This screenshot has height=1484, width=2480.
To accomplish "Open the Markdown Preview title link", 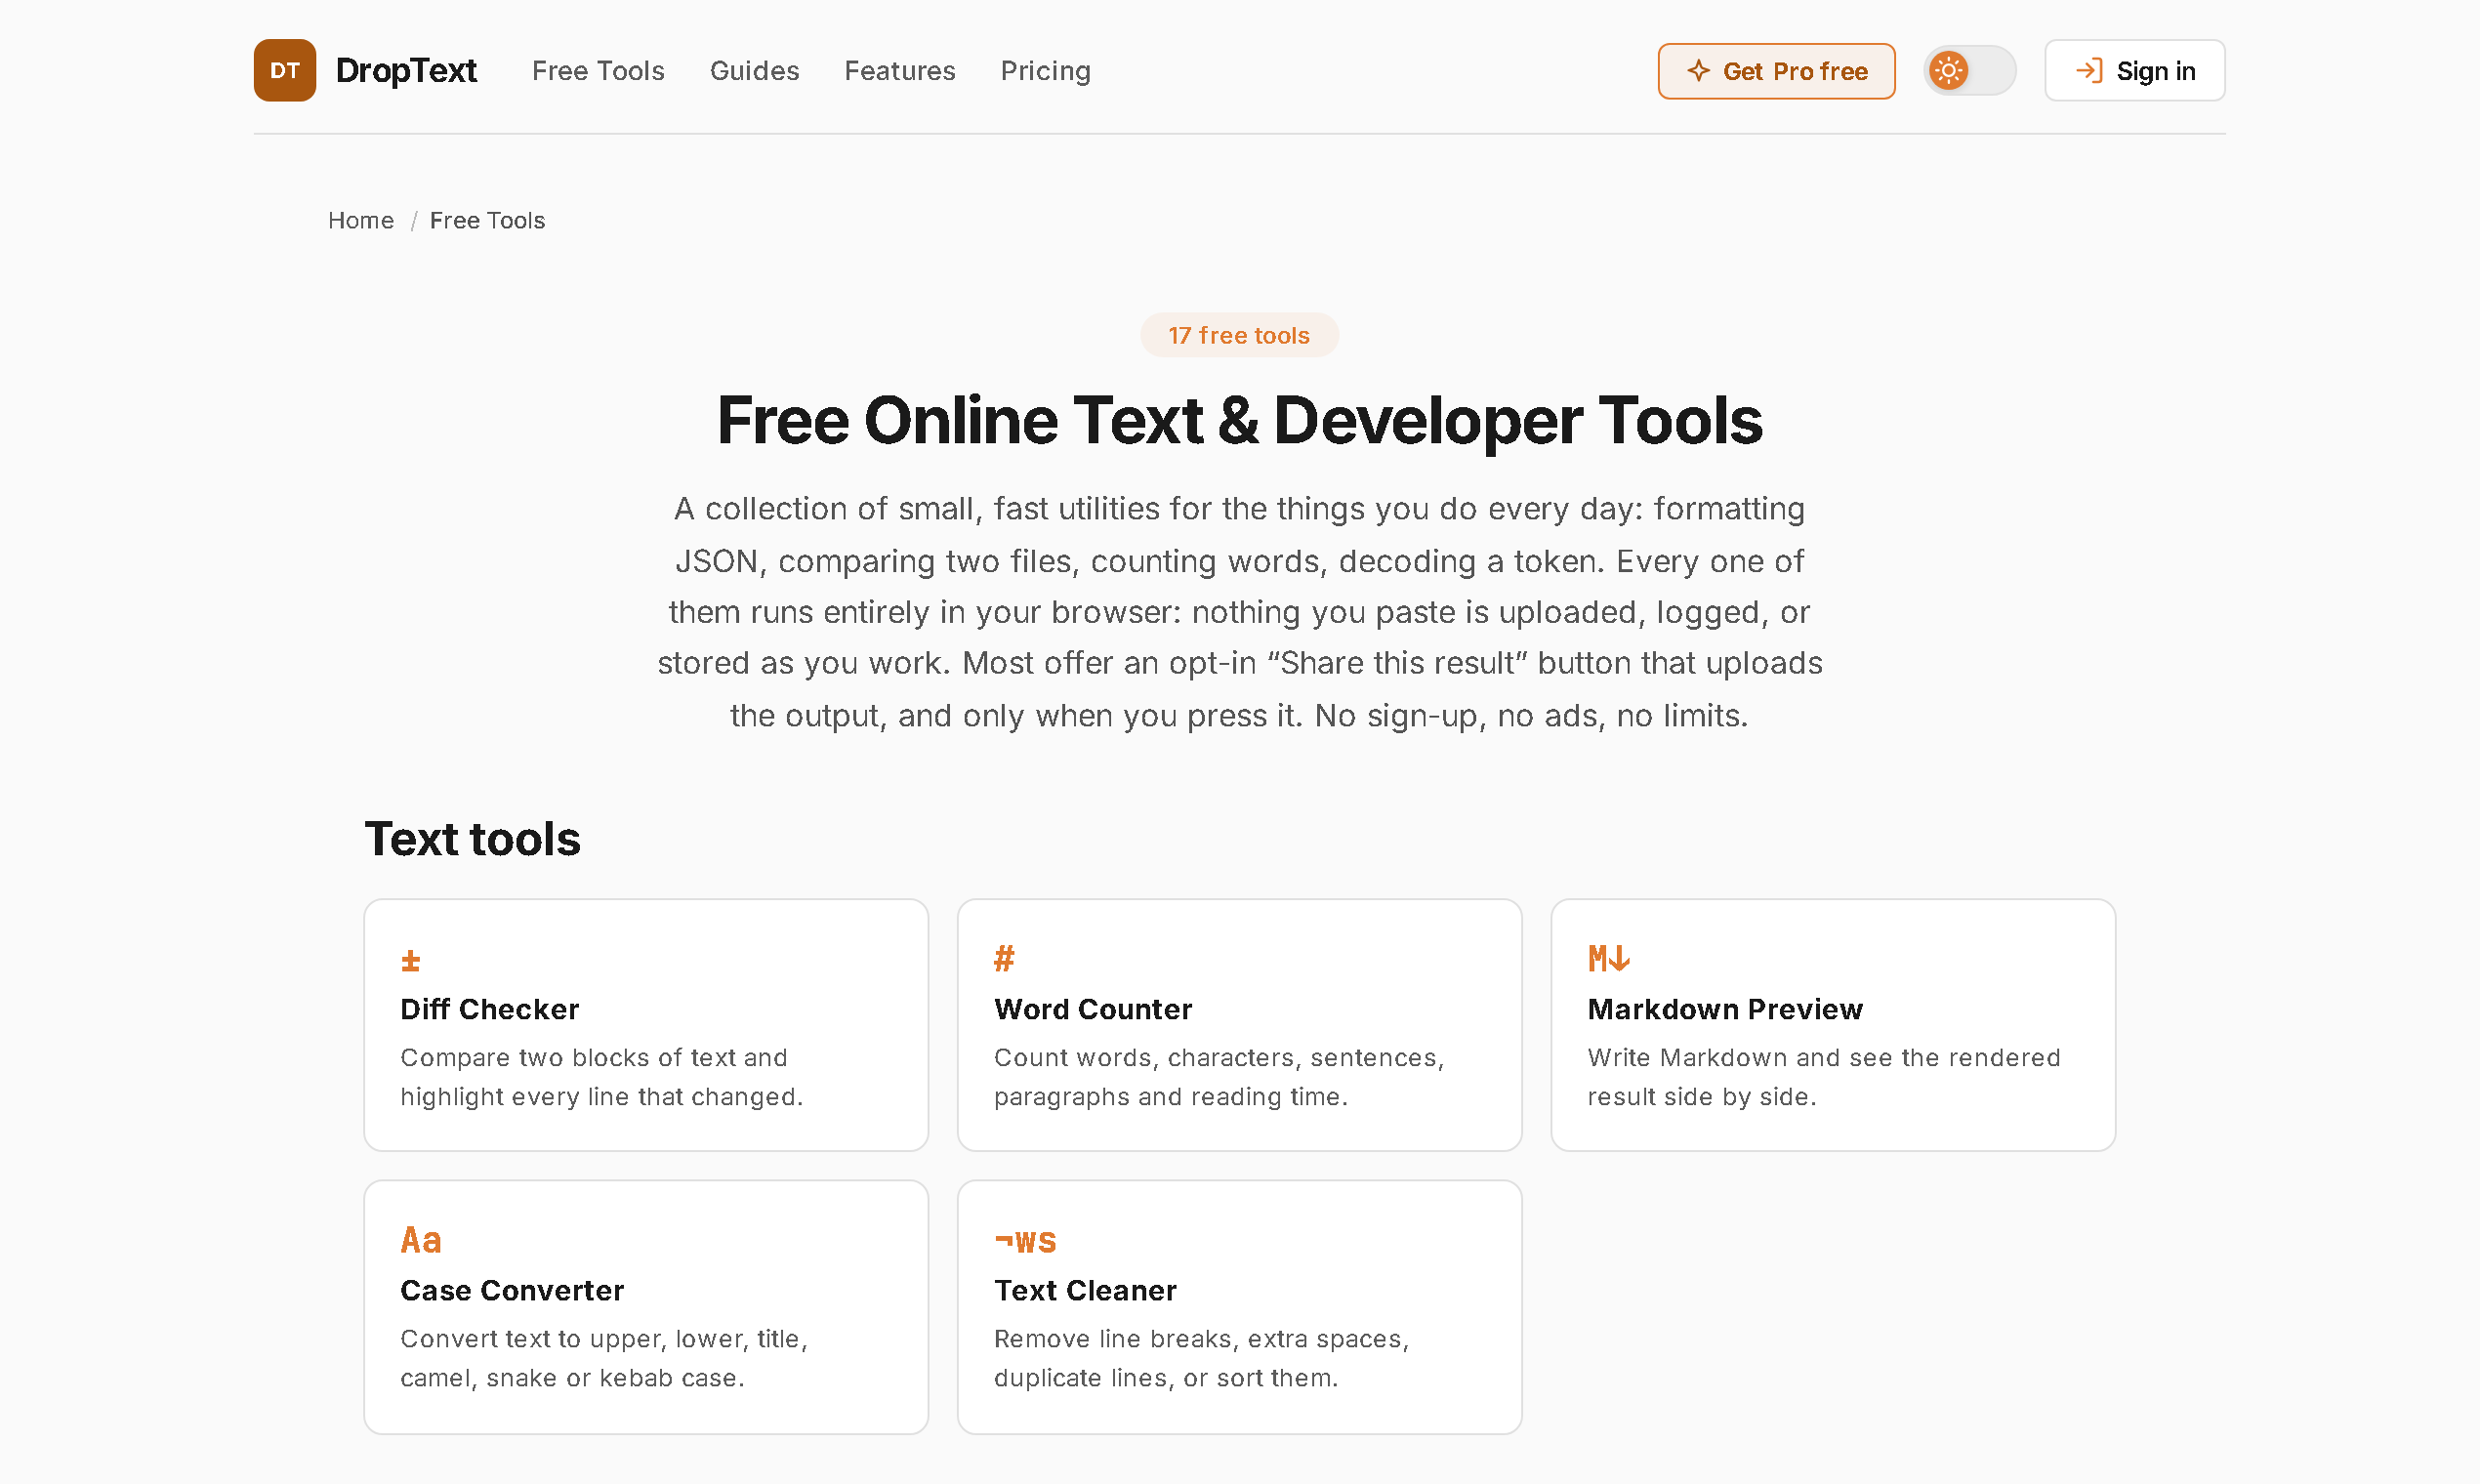I will click(x=1725, y=1009).
